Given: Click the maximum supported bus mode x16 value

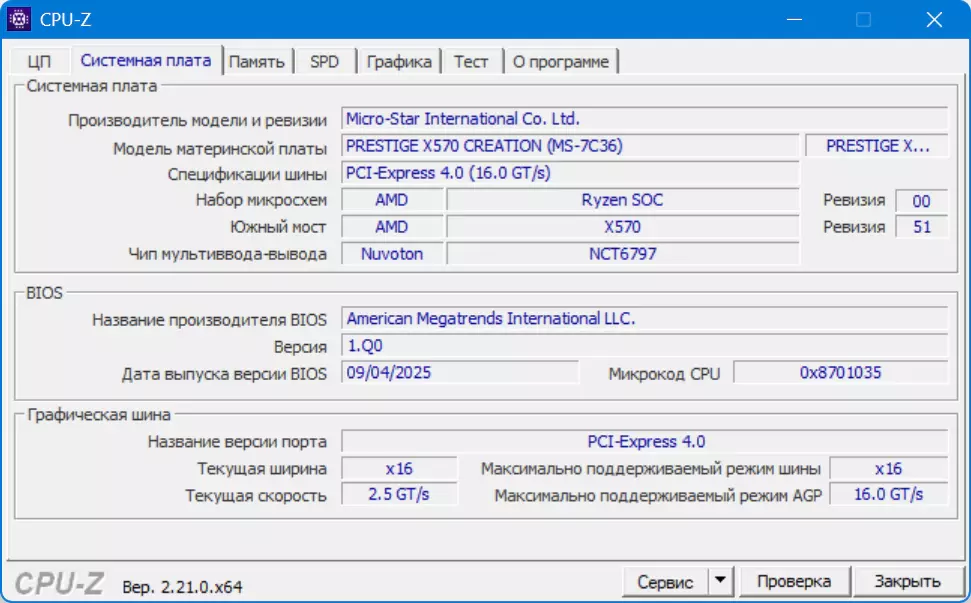Looking at the screenshot, I should [888, 469].
